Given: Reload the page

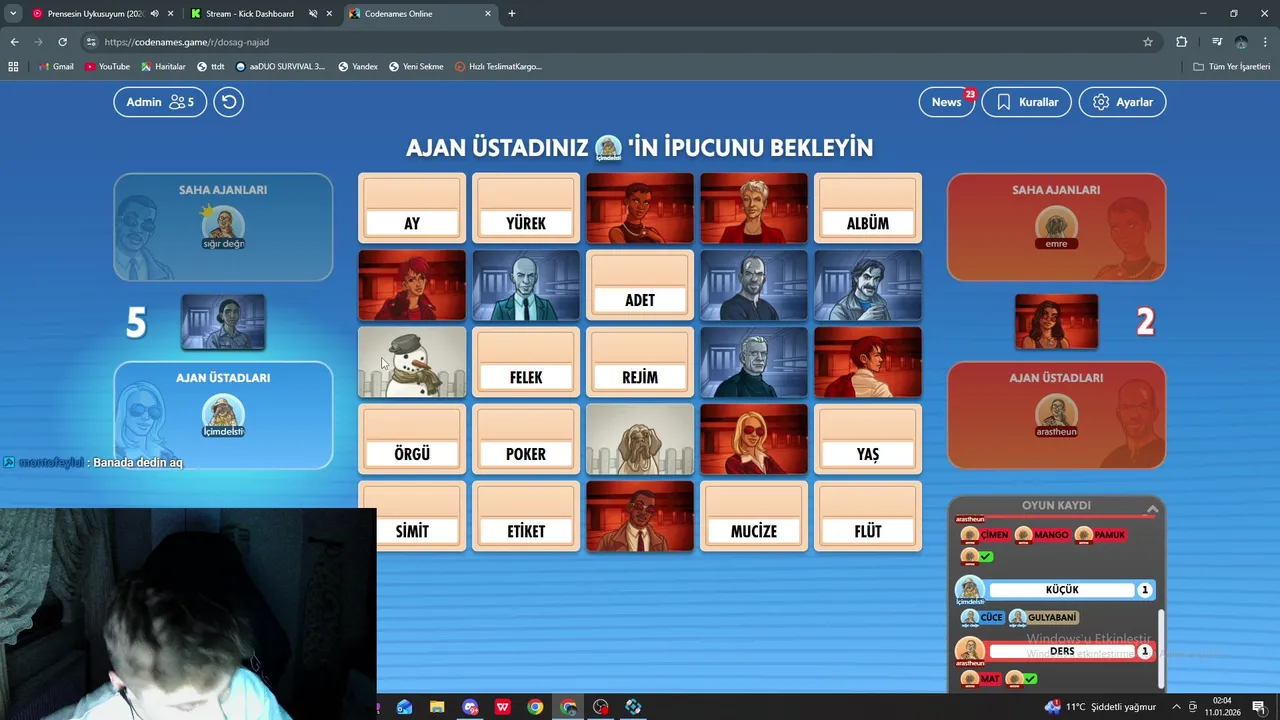Looking at the screenshot, I should pyautogui.click(x=62, y=42).
